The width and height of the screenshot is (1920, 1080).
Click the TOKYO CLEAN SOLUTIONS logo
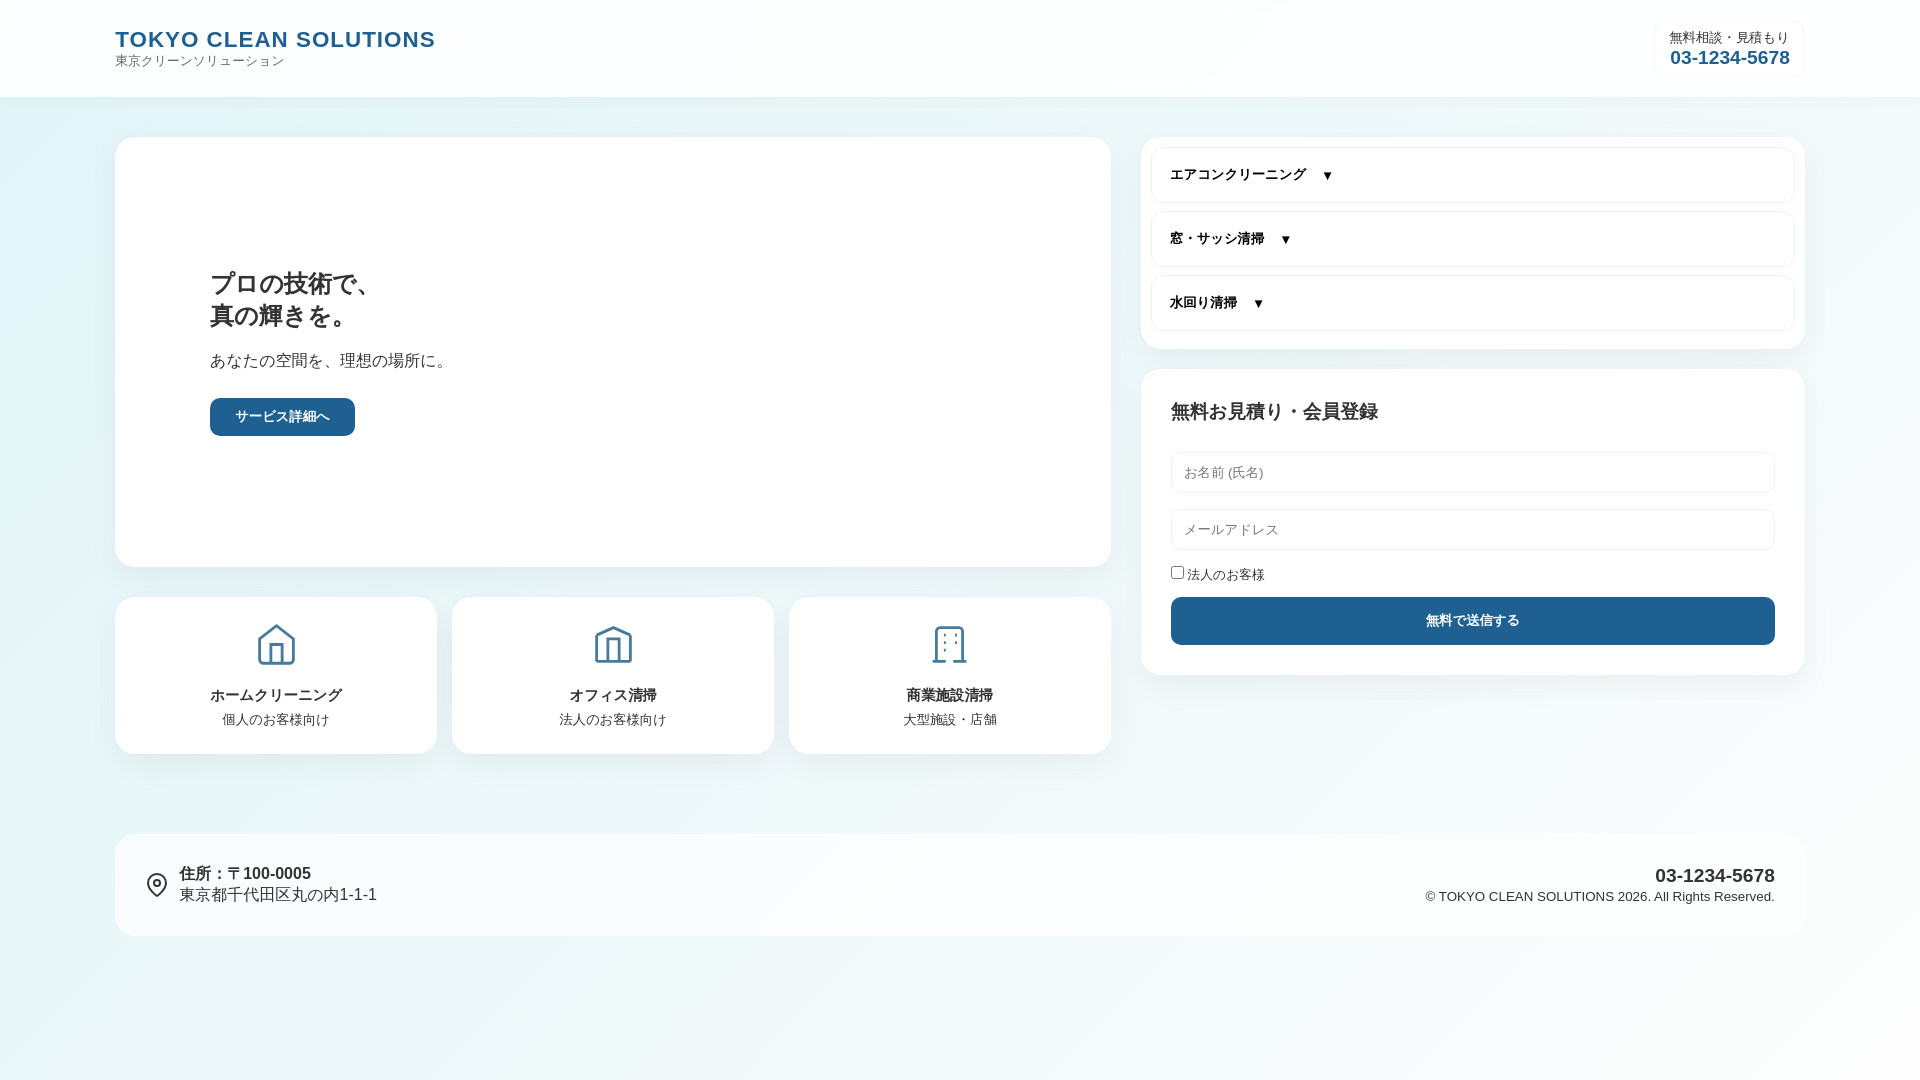[275, 40]
